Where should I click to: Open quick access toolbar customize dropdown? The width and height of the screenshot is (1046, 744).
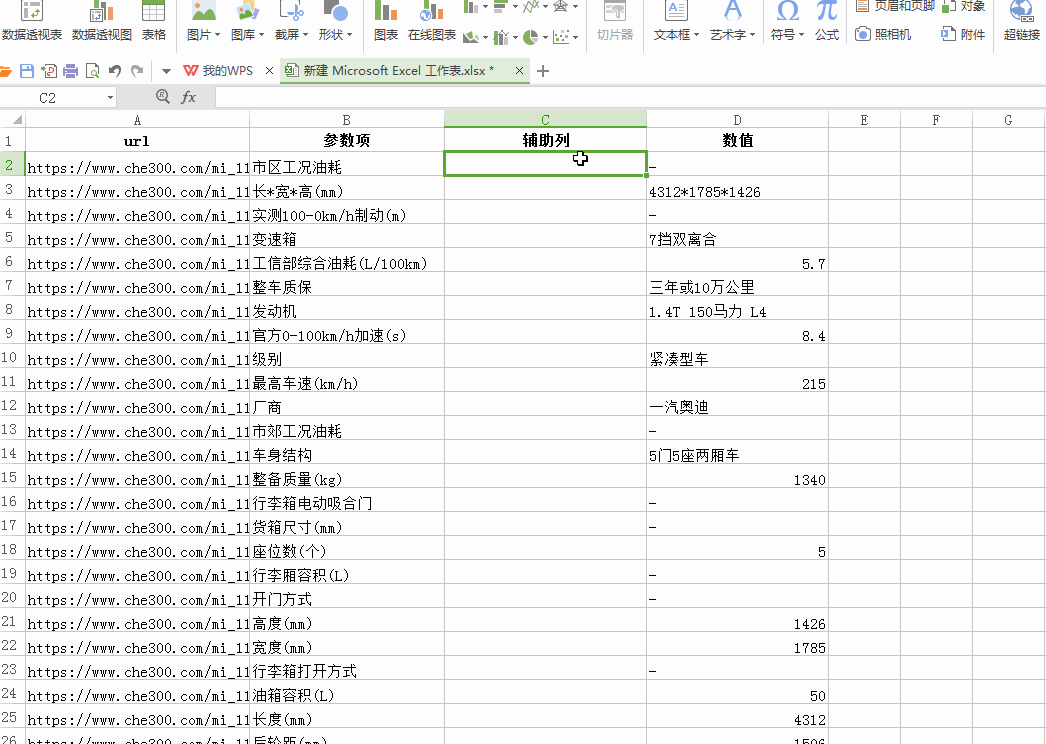pyautogui.click(x=166, y=71)
